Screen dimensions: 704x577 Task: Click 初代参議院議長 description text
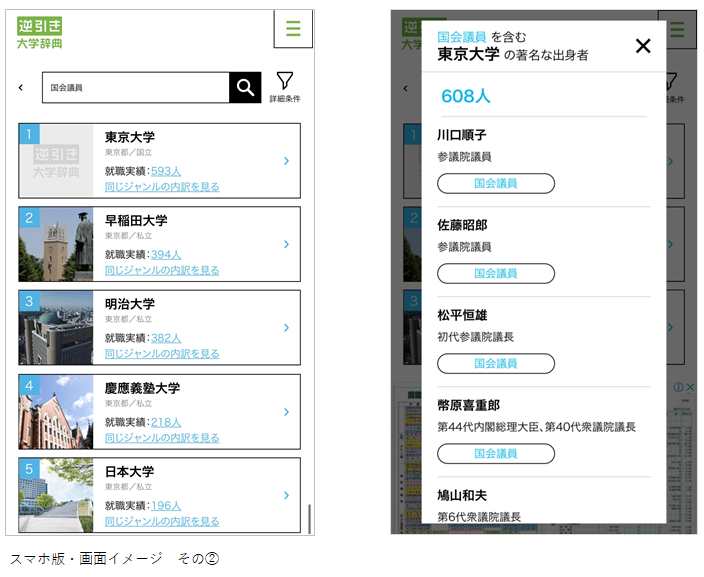click(475, 337)
